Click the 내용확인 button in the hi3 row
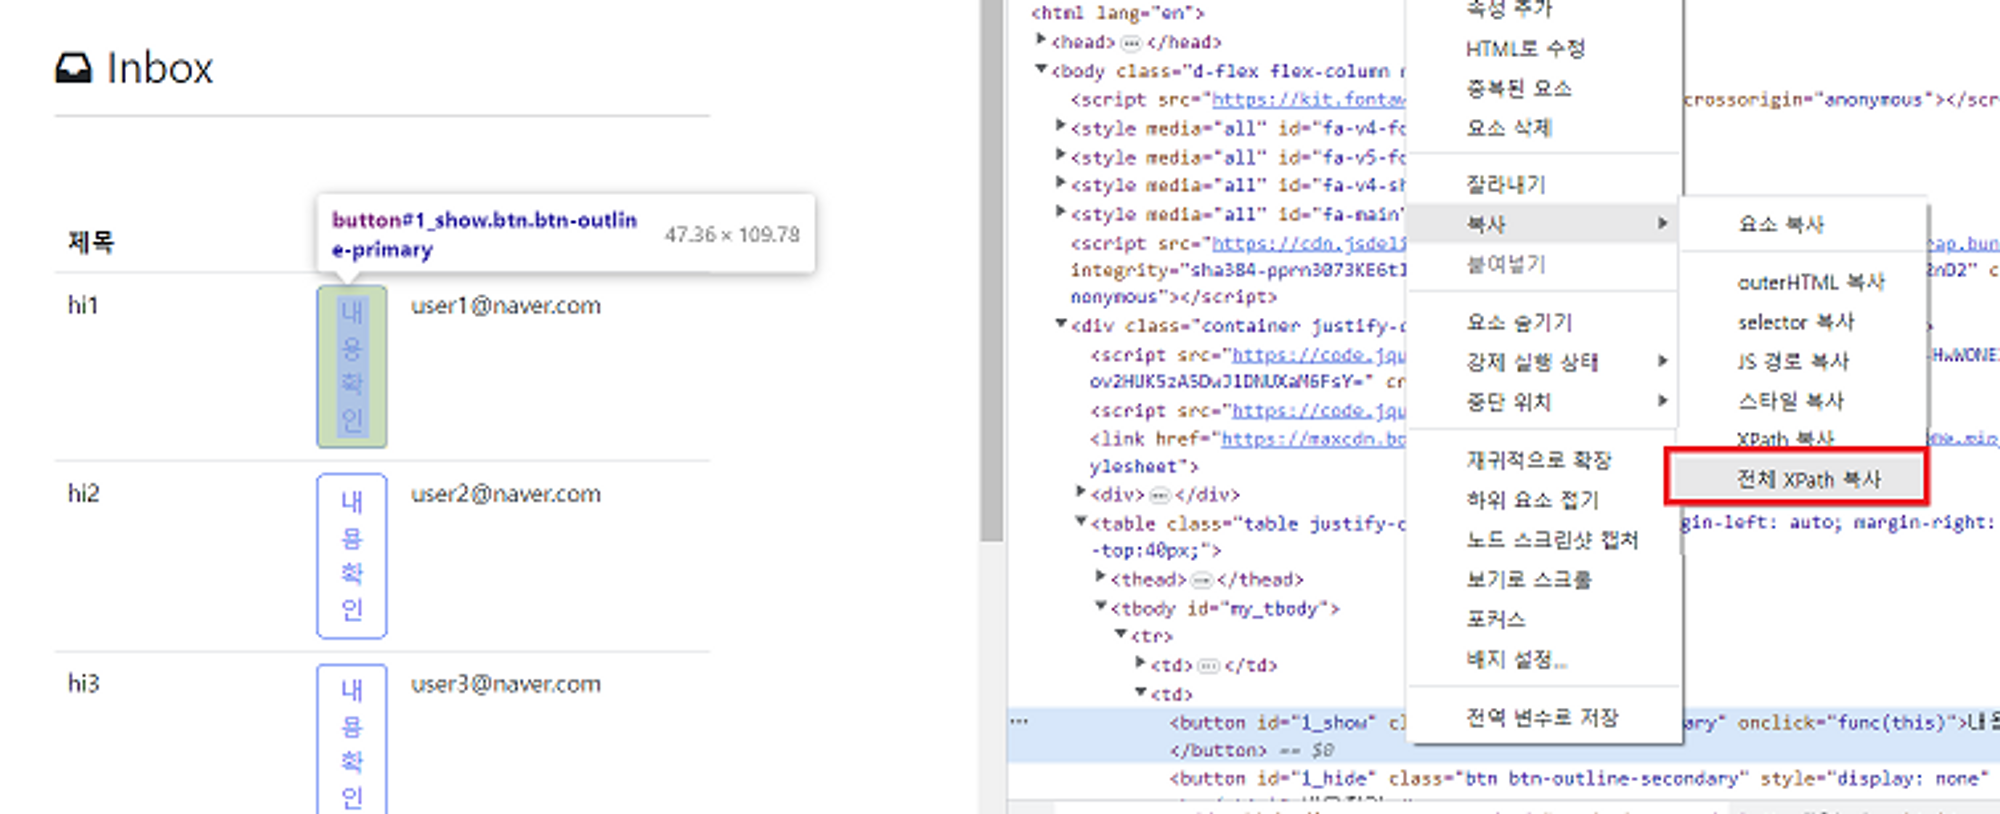 point(352,738)
